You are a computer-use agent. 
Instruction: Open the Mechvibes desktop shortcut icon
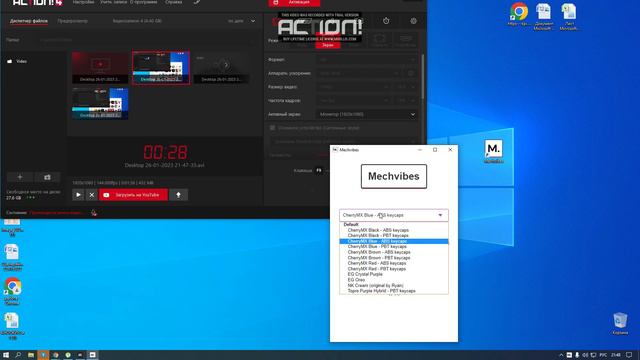[x=493, y=151]
